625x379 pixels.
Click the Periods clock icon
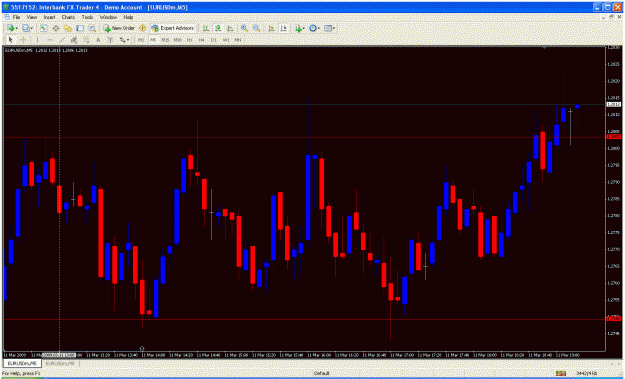[313, 28]
